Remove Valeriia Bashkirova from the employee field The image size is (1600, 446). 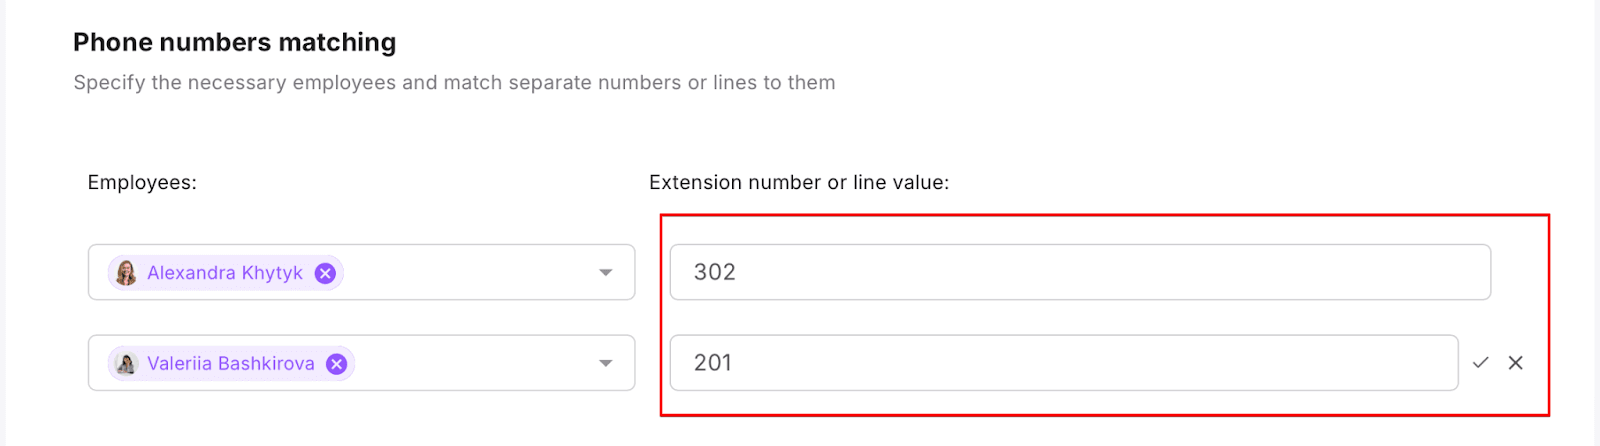(337, 364)
